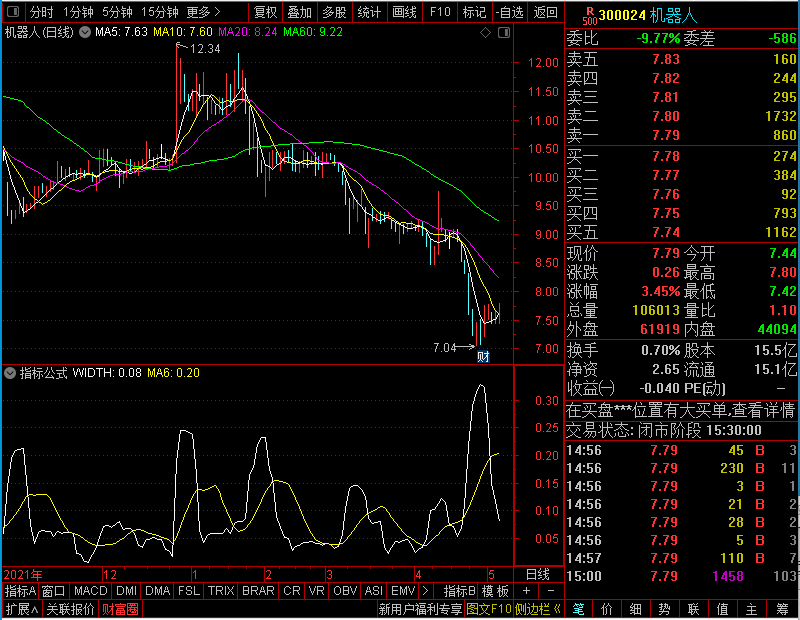This screenshot has height=620, width=800.
Task: Toggle the sidebar icon beside the diamond
Action: click(x=504, y=33)
